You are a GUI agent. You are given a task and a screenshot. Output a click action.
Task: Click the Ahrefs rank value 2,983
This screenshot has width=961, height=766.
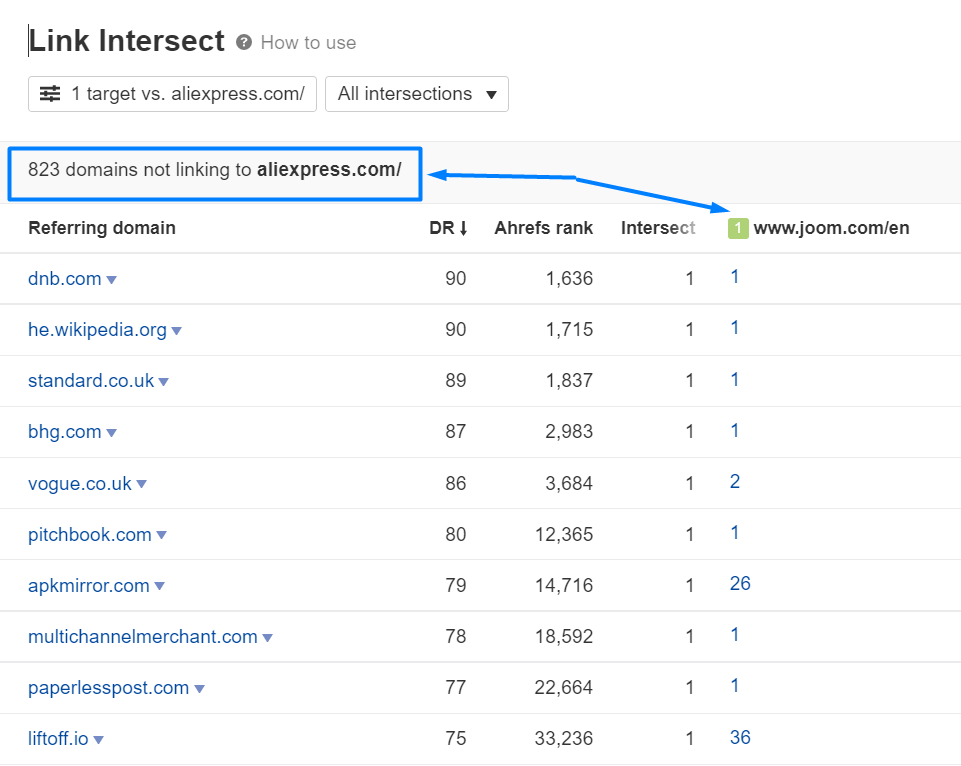569,432
